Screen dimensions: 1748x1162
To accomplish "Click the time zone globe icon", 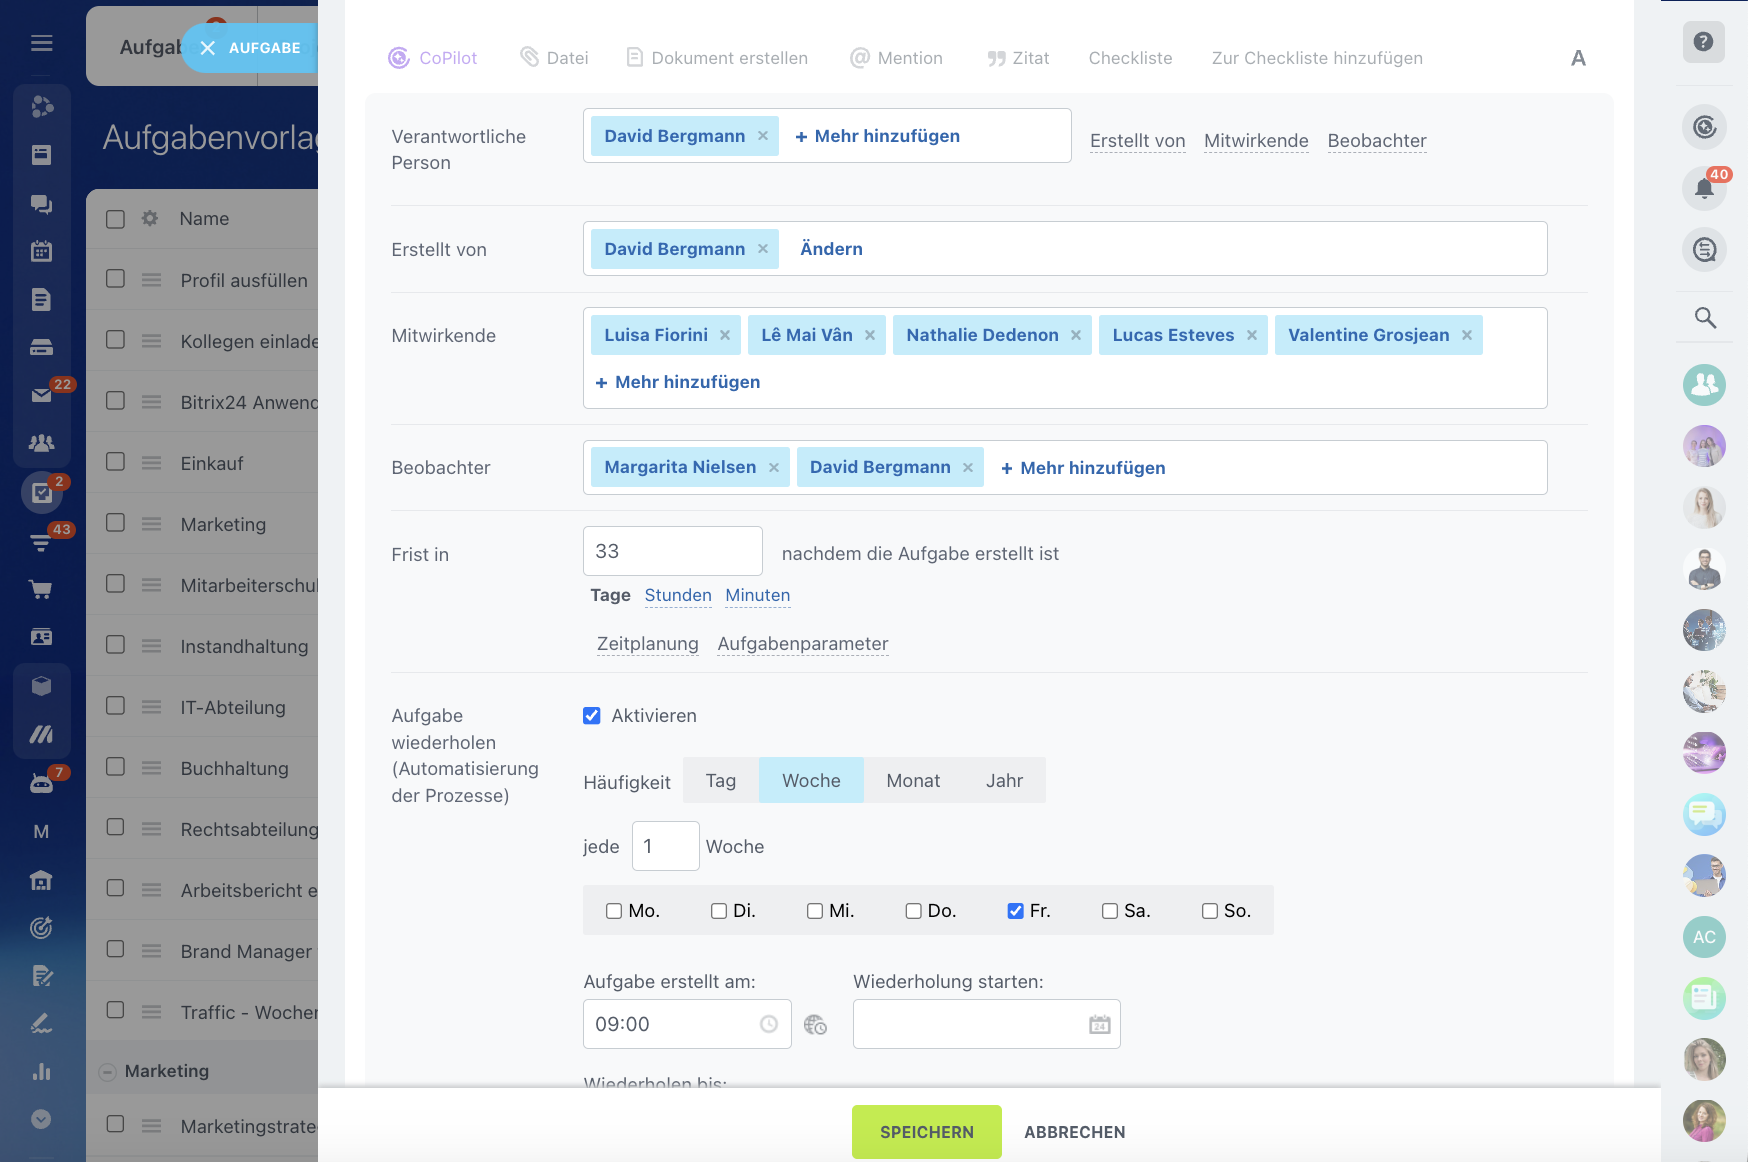I will [815, 1025].
